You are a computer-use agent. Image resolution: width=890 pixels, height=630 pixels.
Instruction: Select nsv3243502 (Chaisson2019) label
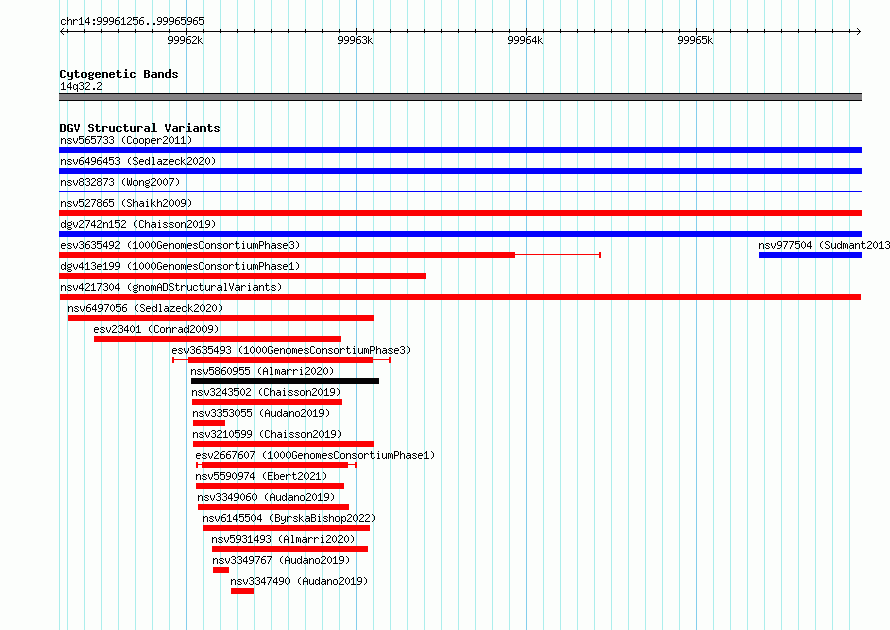266,392
